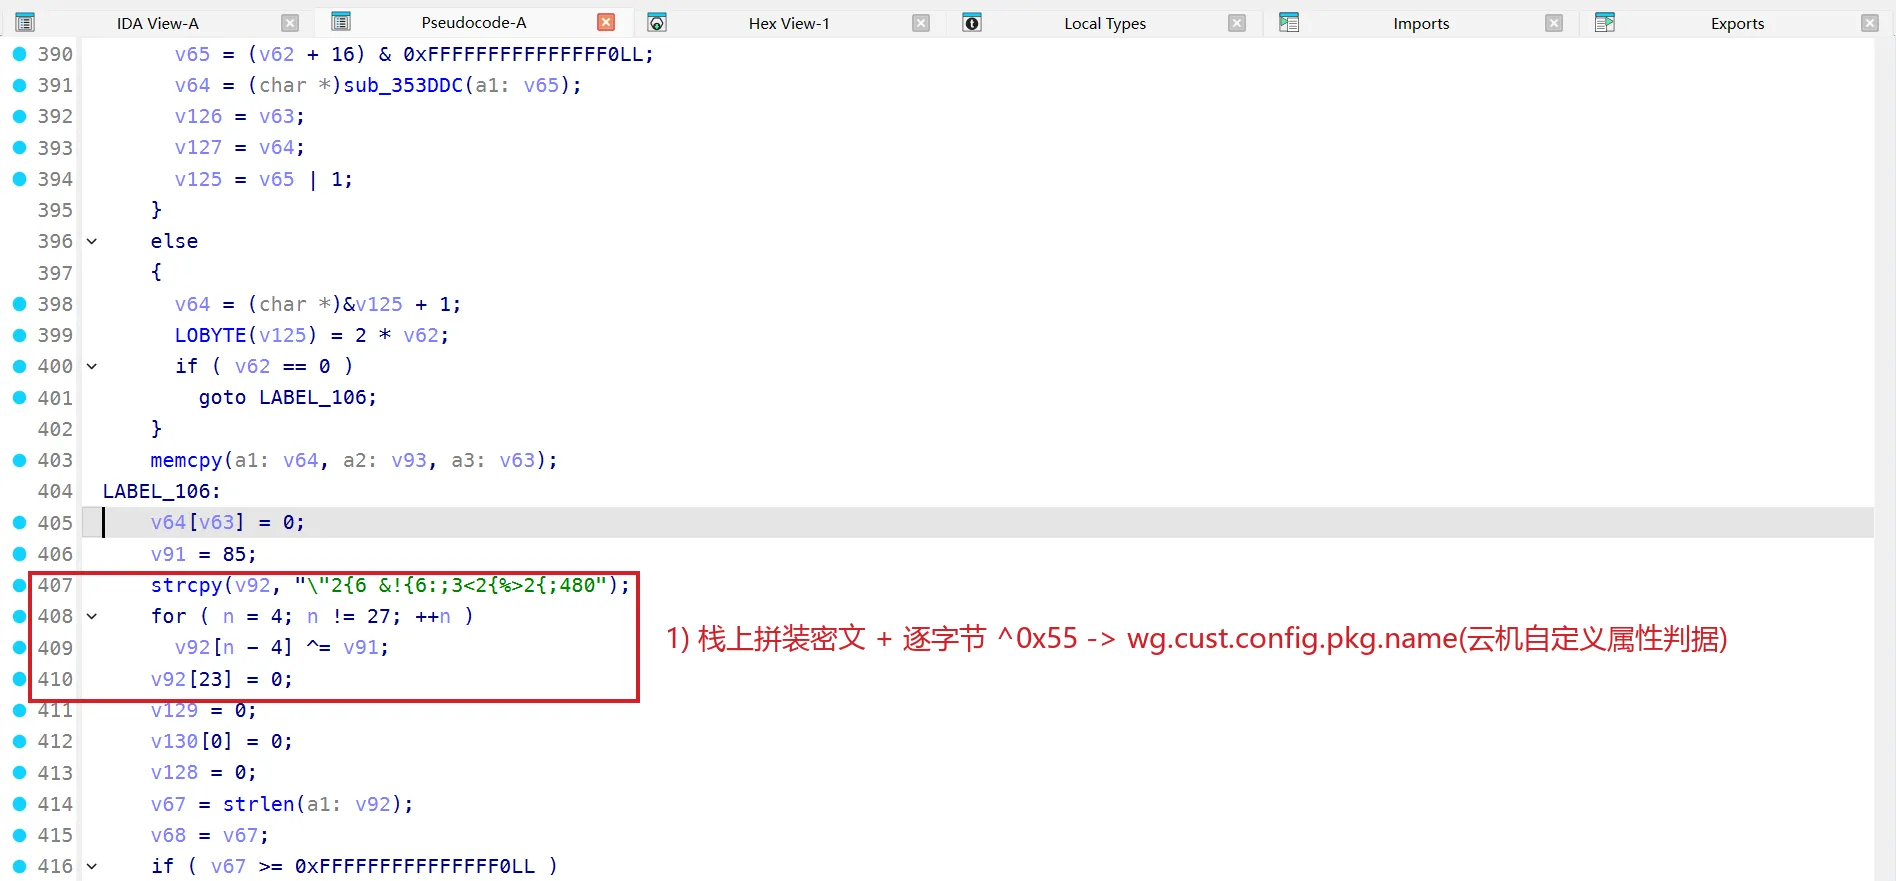Close the Imports tab
The height and width of the screenshot is (881, 1896).
(1554, 23)
